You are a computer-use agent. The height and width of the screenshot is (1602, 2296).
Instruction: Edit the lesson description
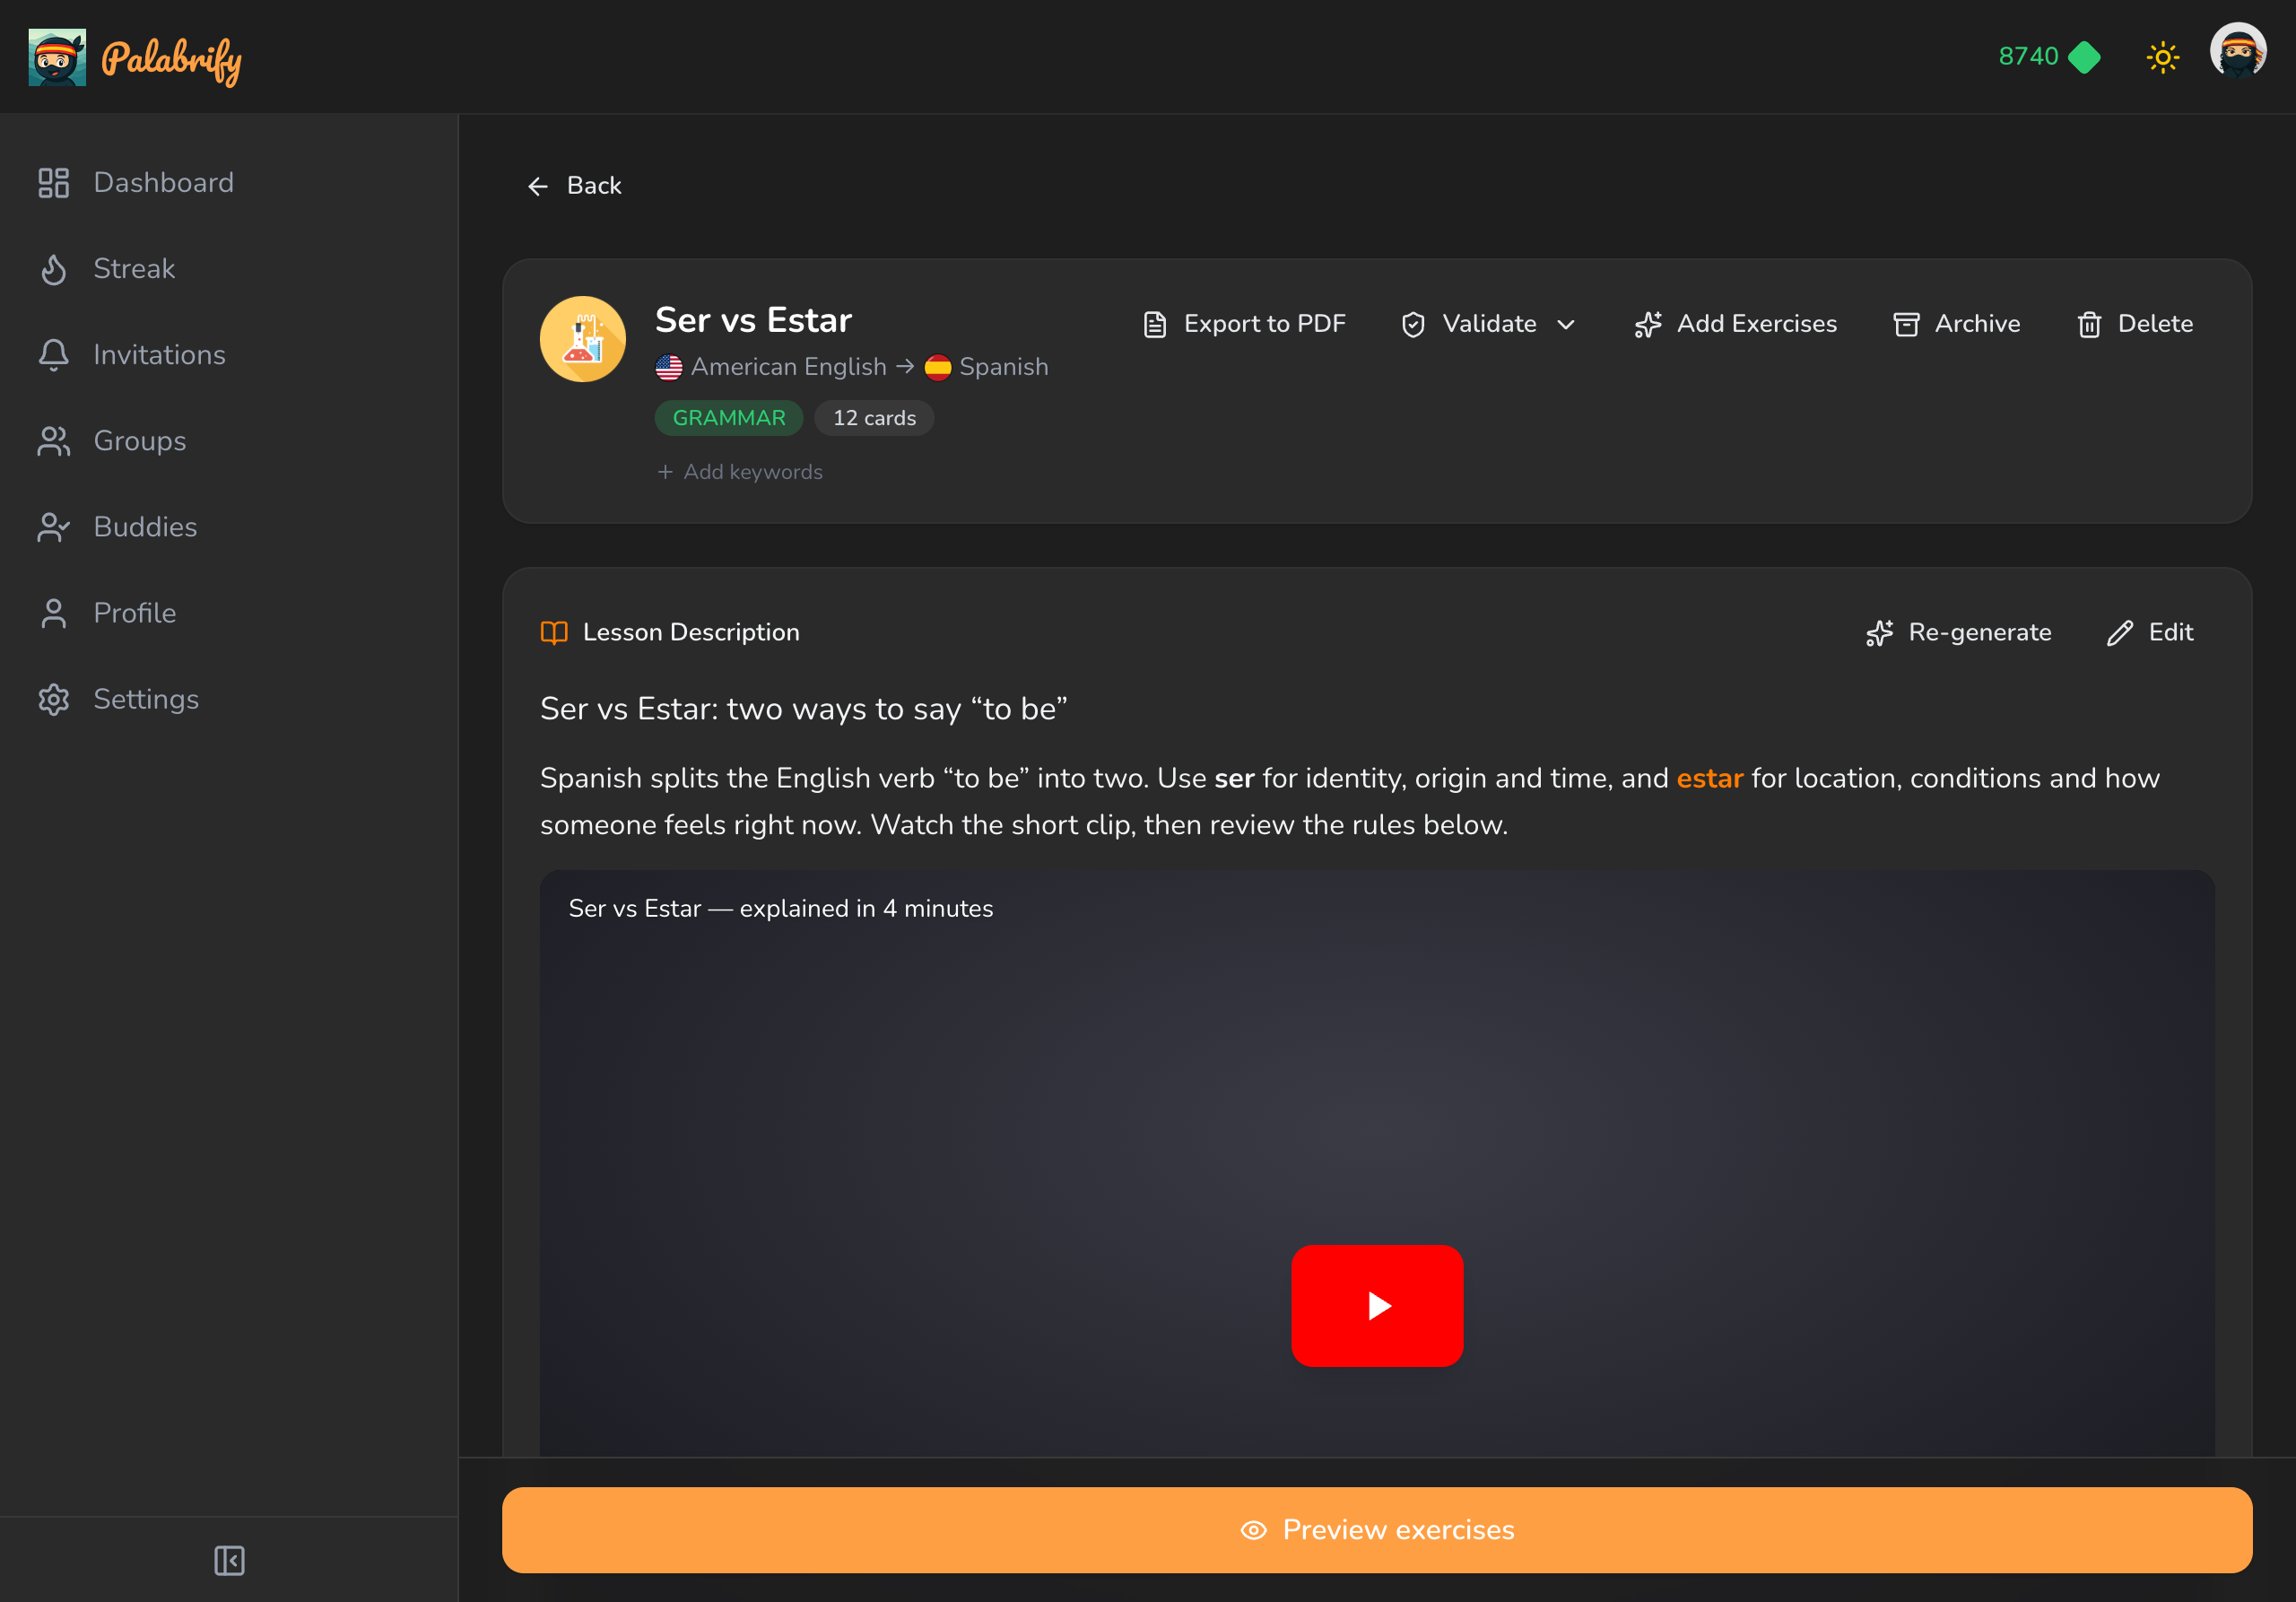click(2149, 633)
